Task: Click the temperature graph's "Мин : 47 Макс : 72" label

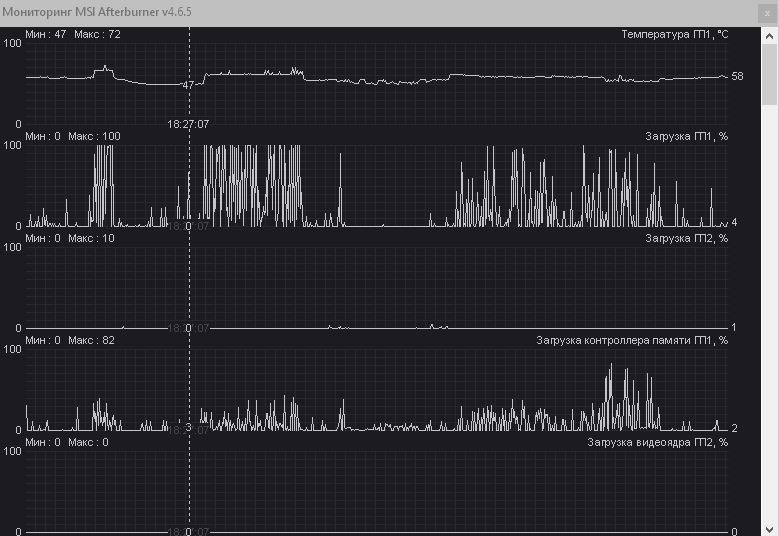Action: point(73,34)
